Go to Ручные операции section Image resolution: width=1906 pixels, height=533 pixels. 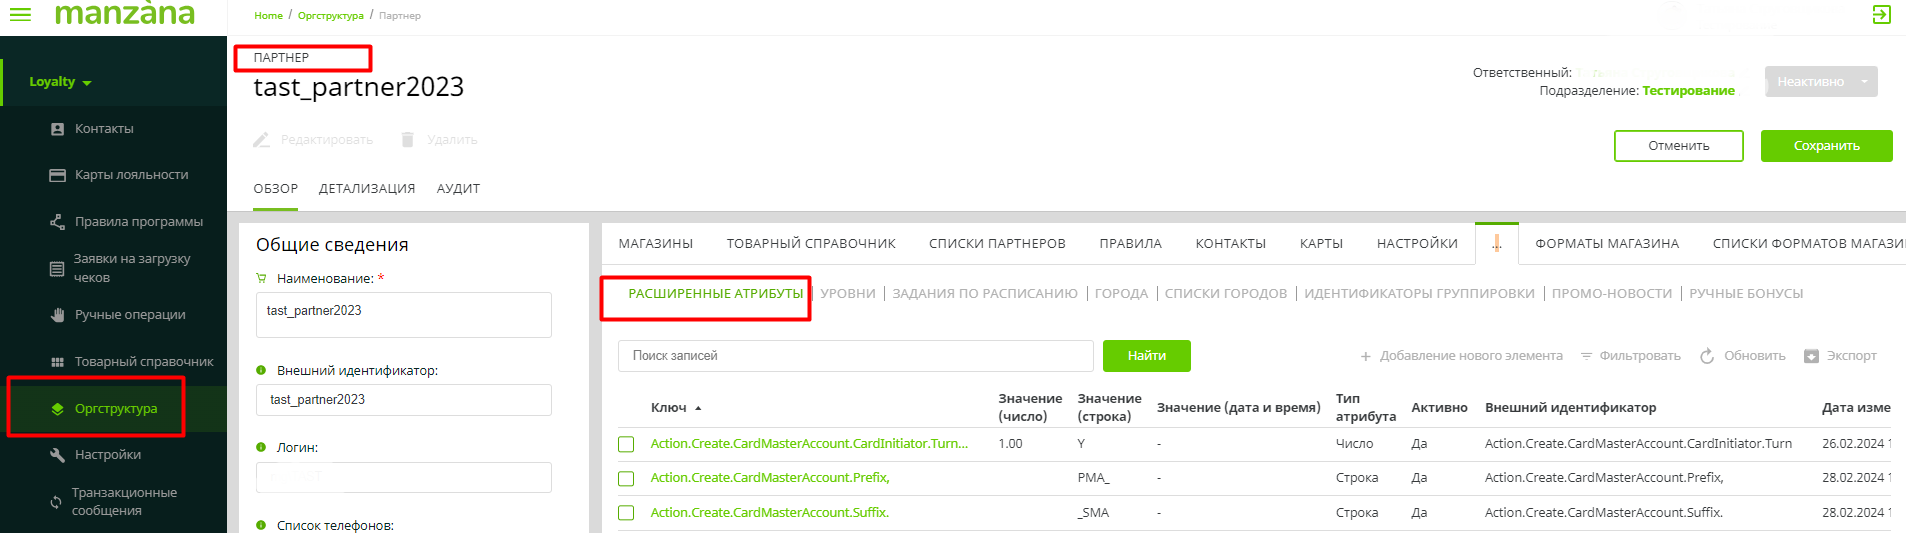click(x=130, y=315)
